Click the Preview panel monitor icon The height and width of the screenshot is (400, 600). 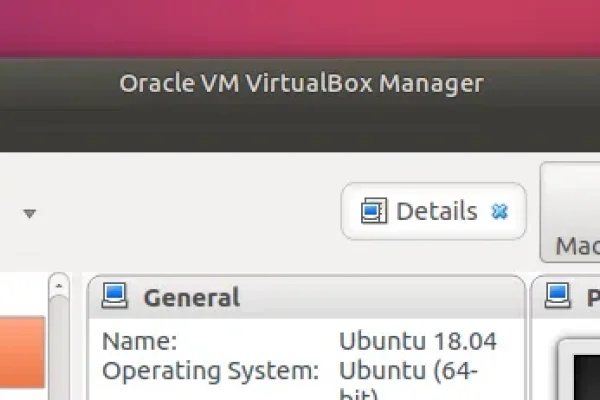tap(558, 296)
